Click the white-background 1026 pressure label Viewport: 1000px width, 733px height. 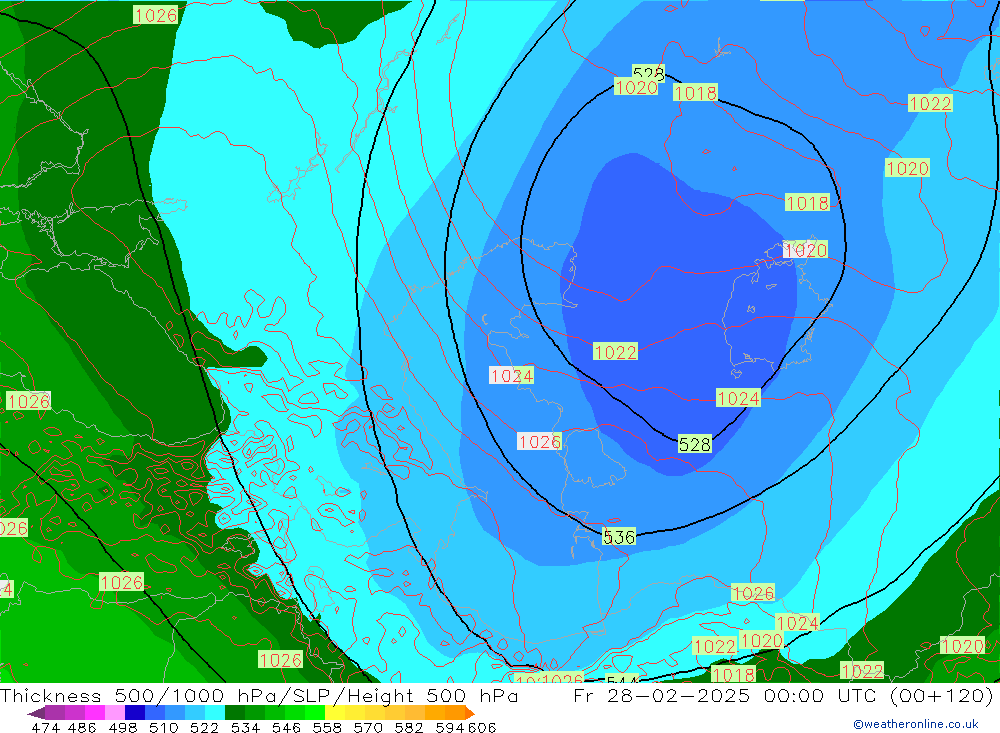pos(540,441)
